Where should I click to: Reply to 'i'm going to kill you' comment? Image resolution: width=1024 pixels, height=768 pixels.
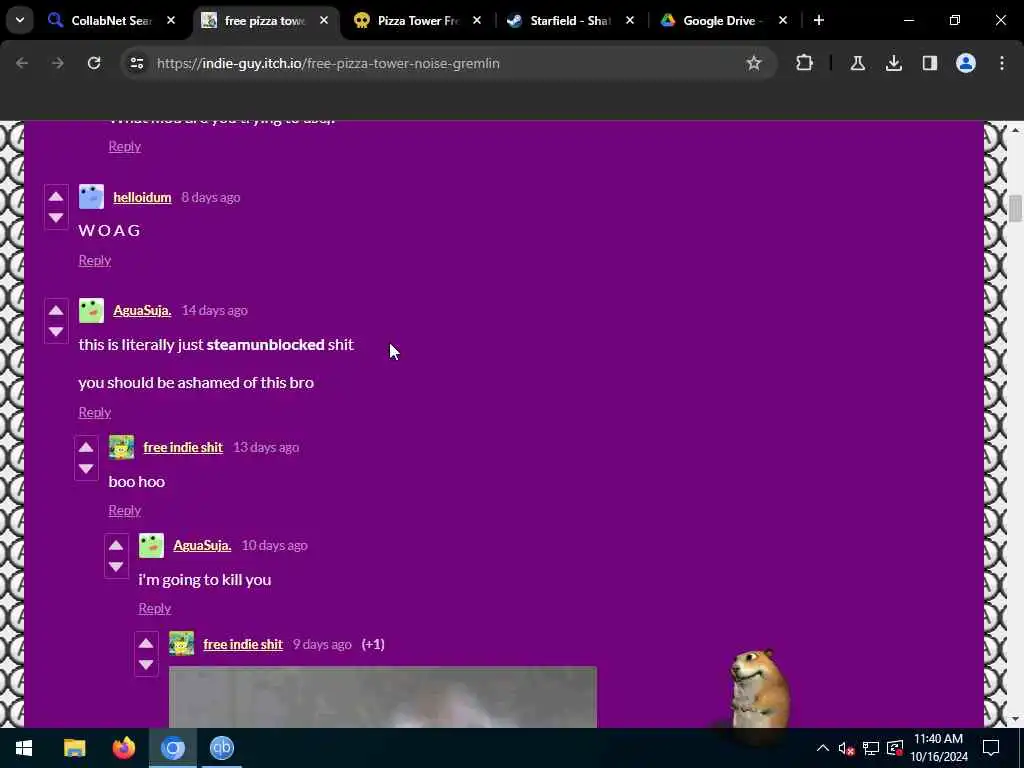pos(155,608)
